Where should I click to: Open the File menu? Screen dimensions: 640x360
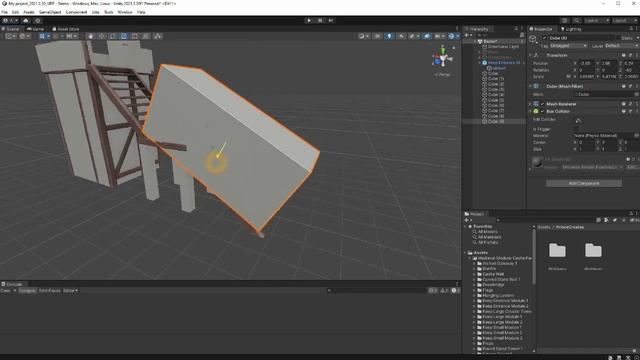tap(4, 12)
